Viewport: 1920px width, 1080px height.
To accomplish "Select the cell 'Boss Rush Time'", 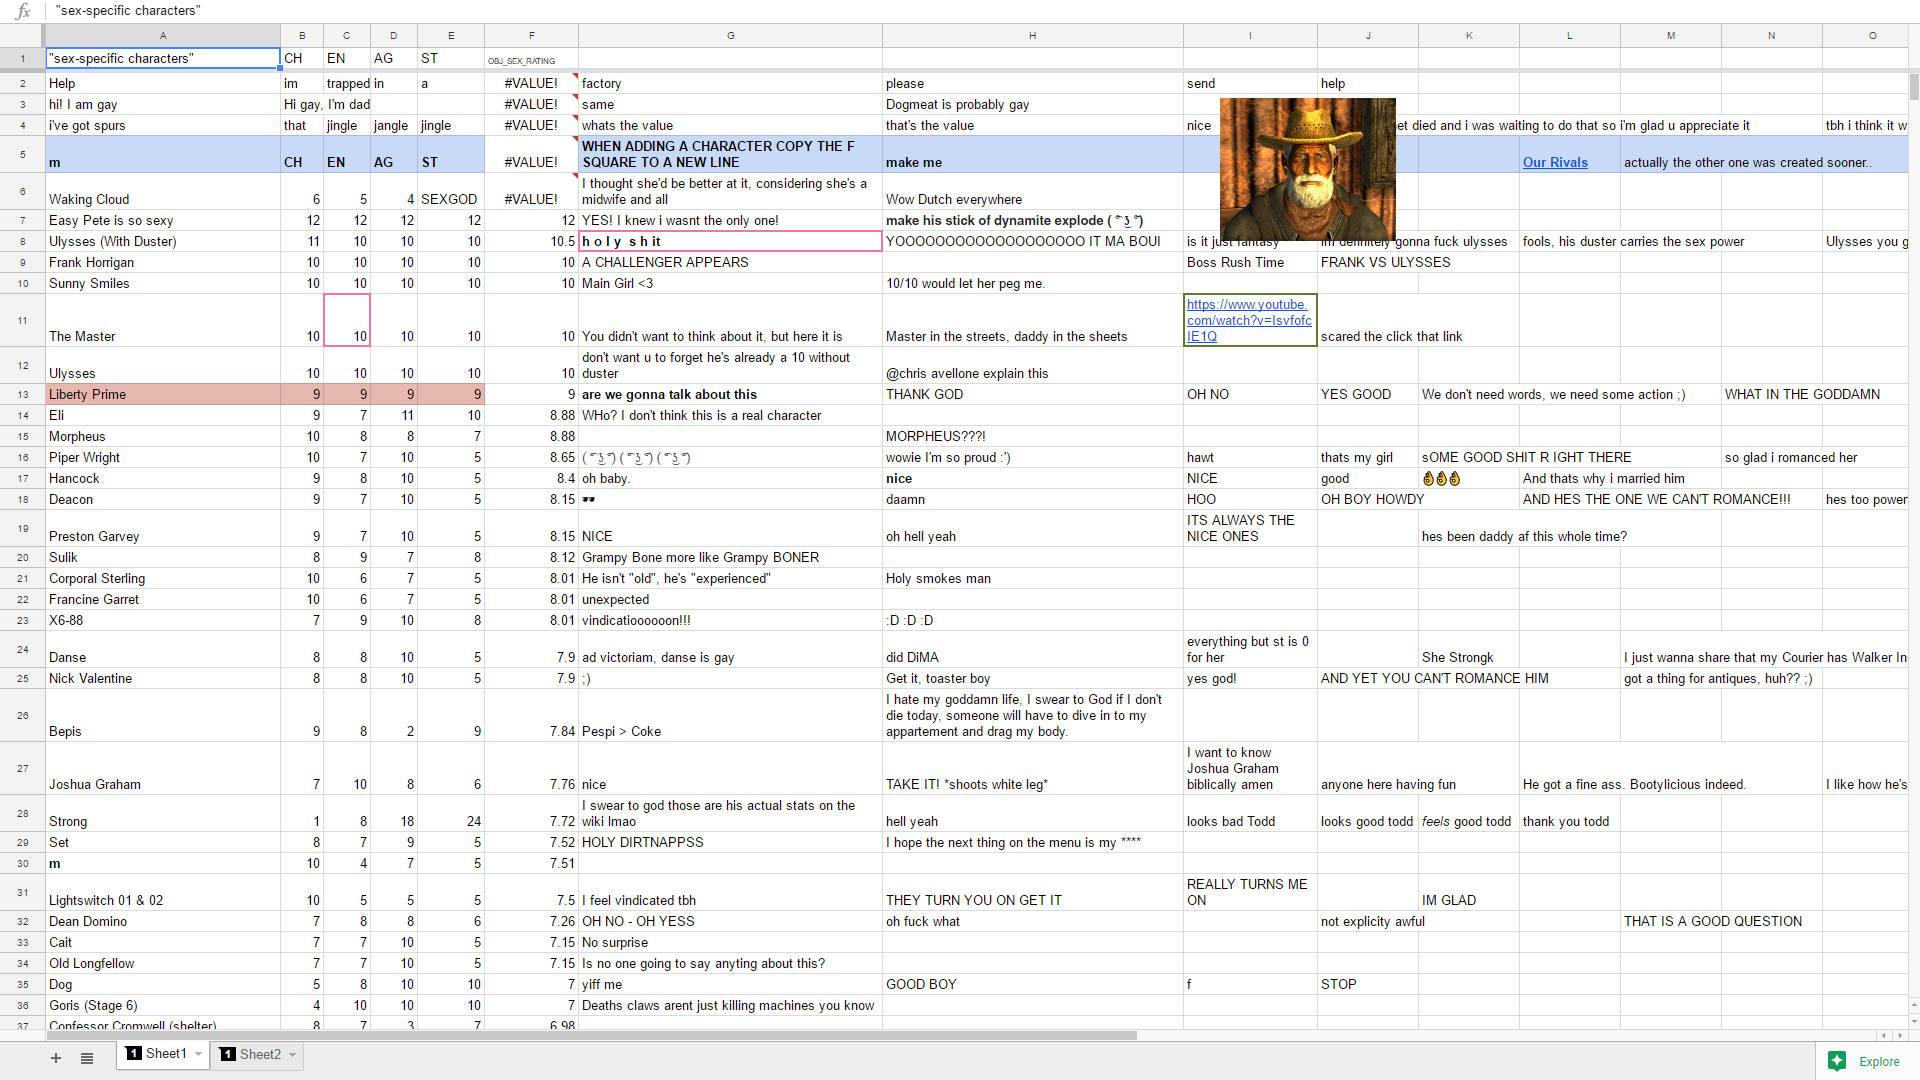I will 1250,263.
